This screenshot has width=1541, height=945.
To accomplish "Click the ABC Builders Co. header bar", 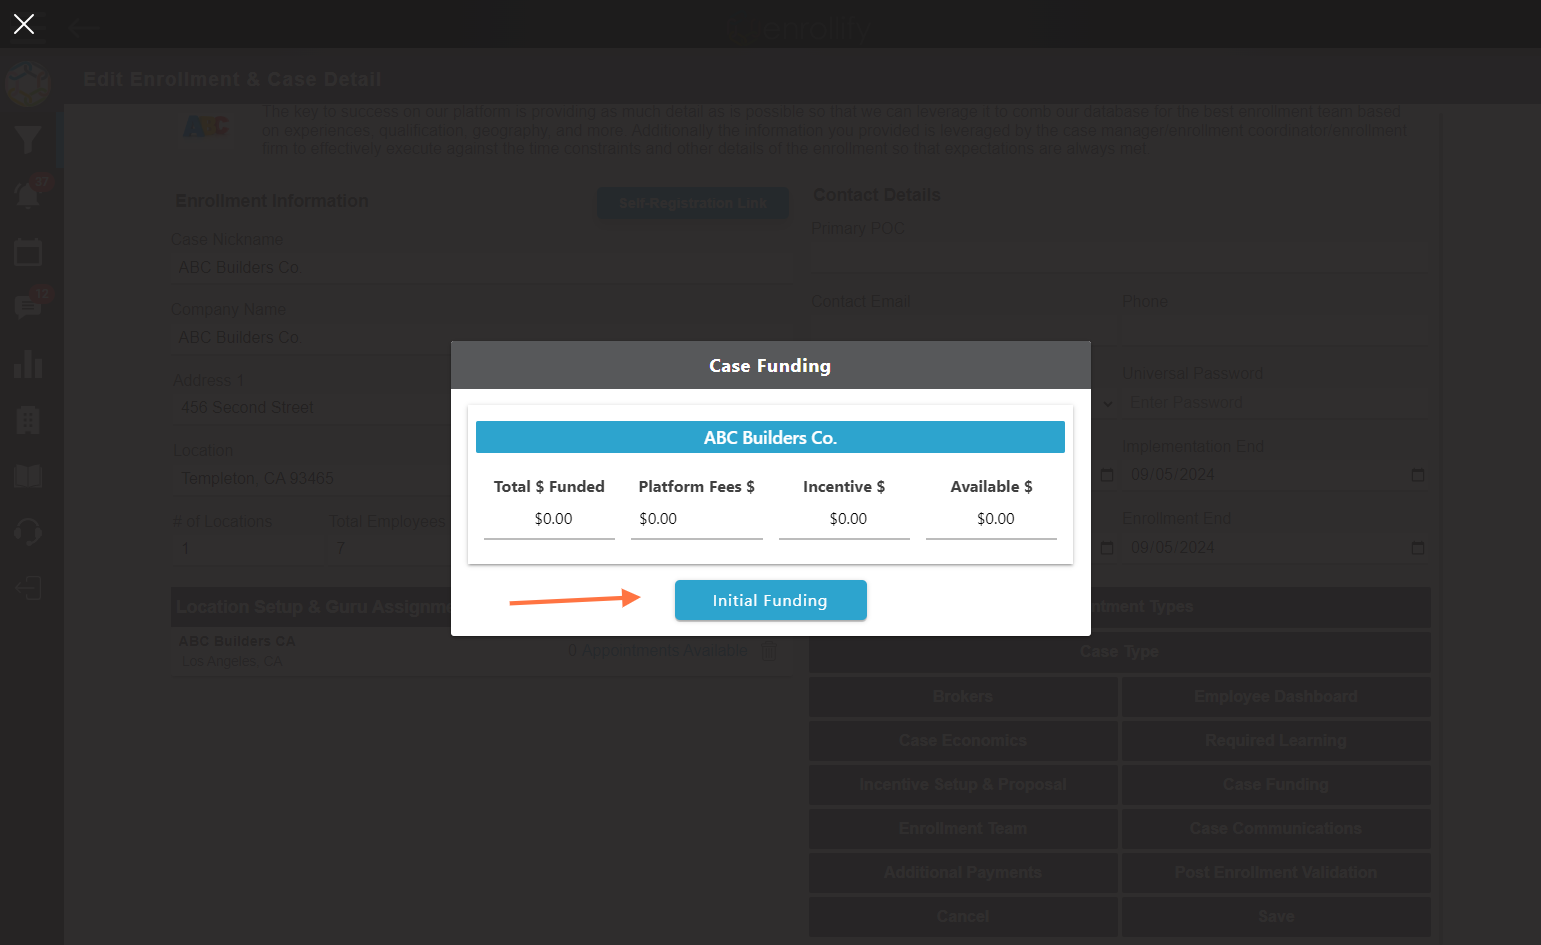I will point(770,437).
